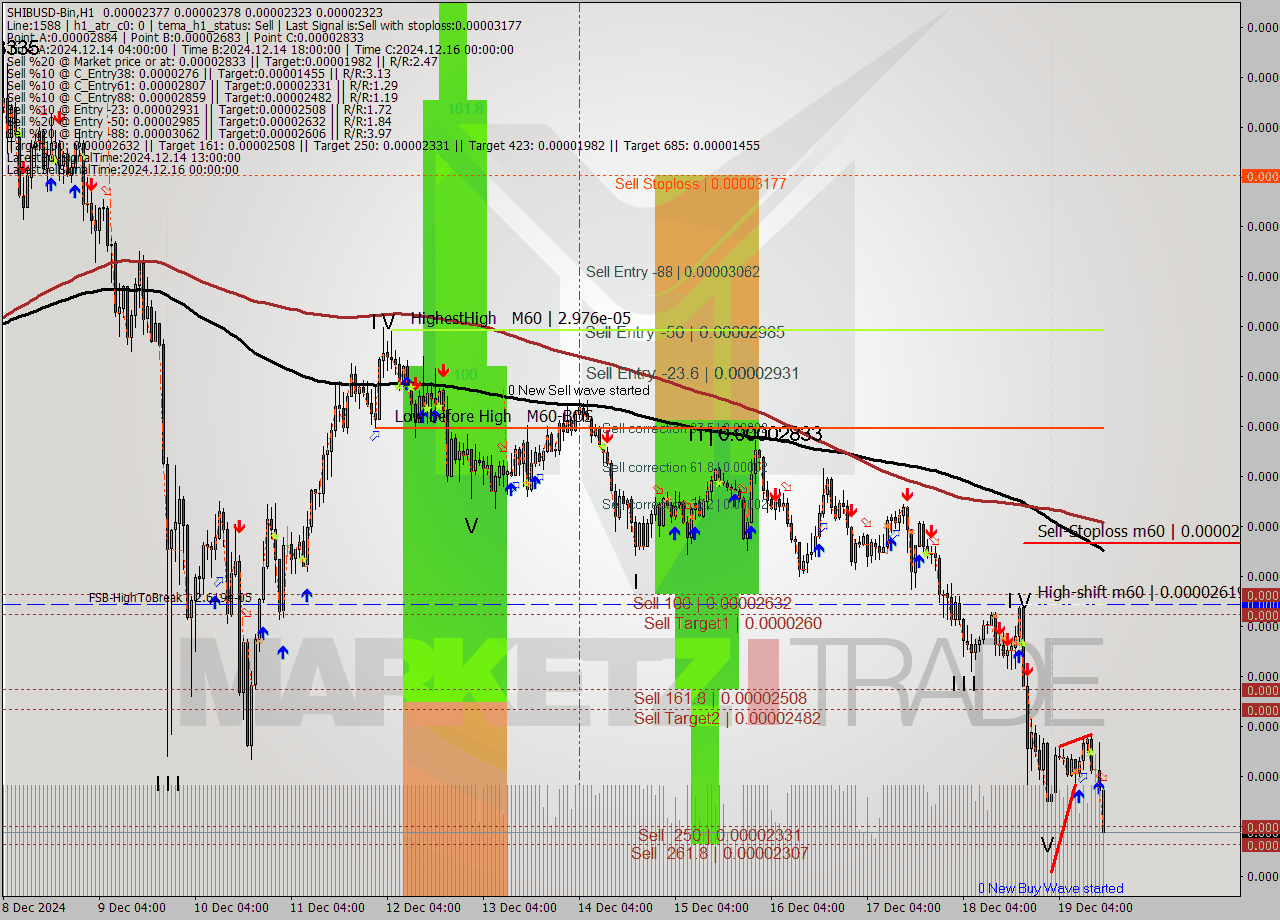Select the '15 Dec 04:00' time label
This screenshot has width=1280, height=920.
point(711,908)
